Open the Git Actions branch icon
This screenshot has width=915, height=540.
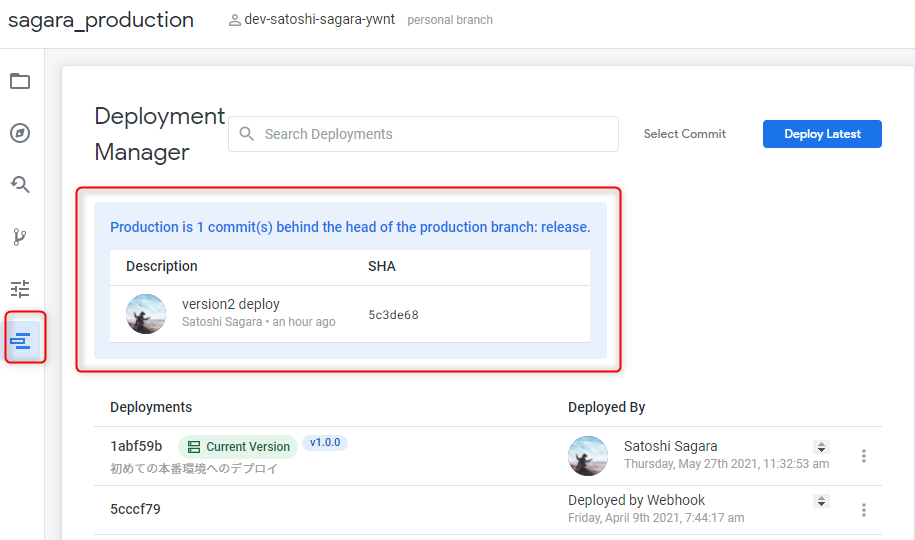(x=20, y=237)
